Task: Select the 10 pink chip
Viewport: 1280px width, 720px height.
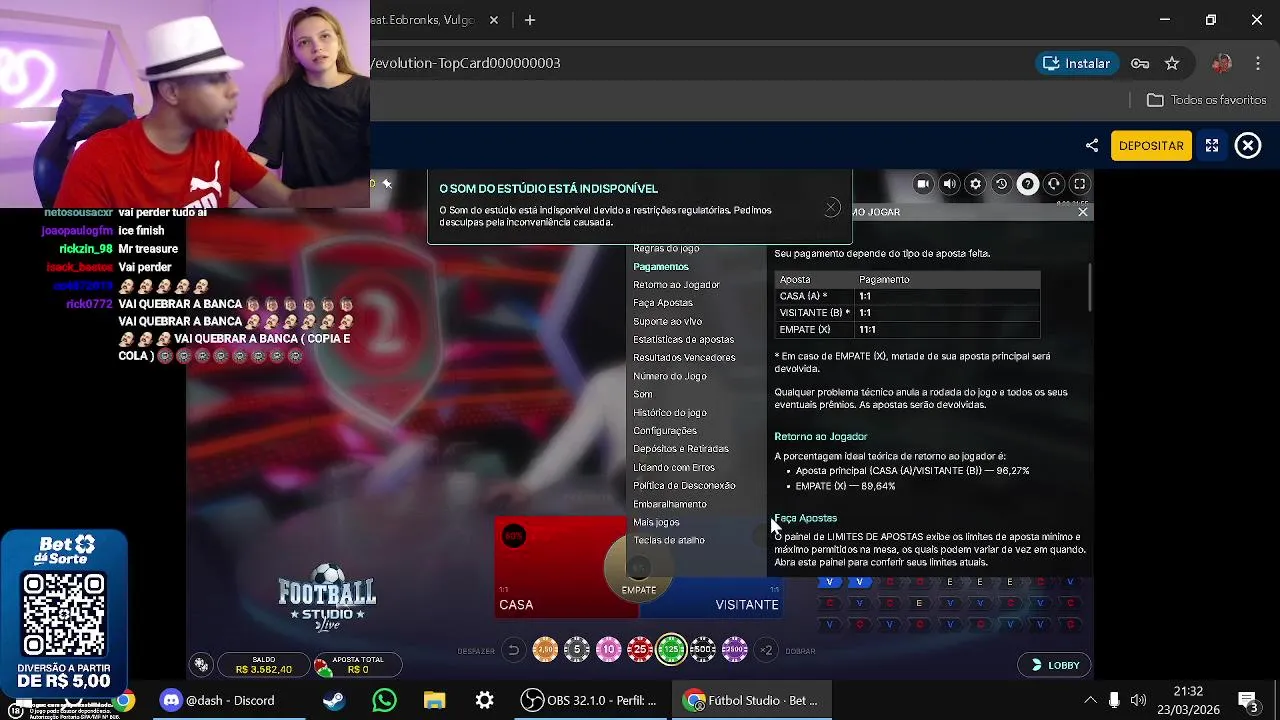Action: [609, 650]
